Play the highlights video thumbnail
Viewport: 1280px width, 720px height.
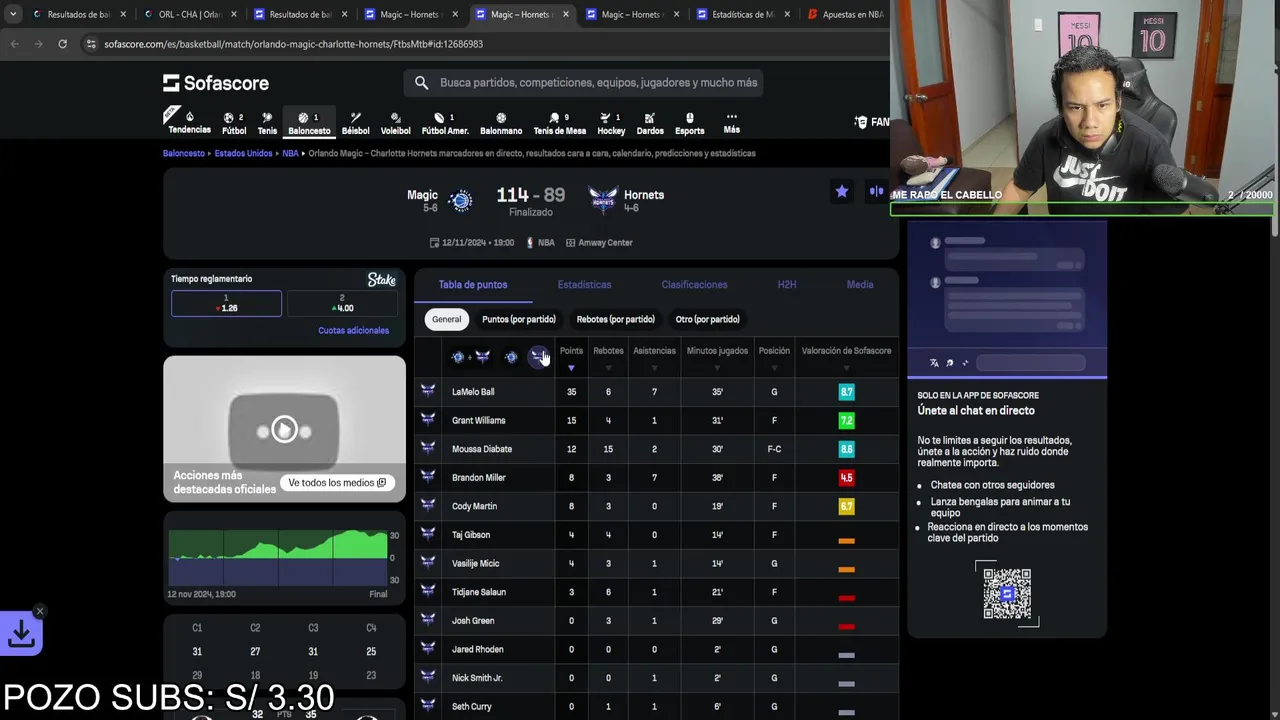pos(284,429)
